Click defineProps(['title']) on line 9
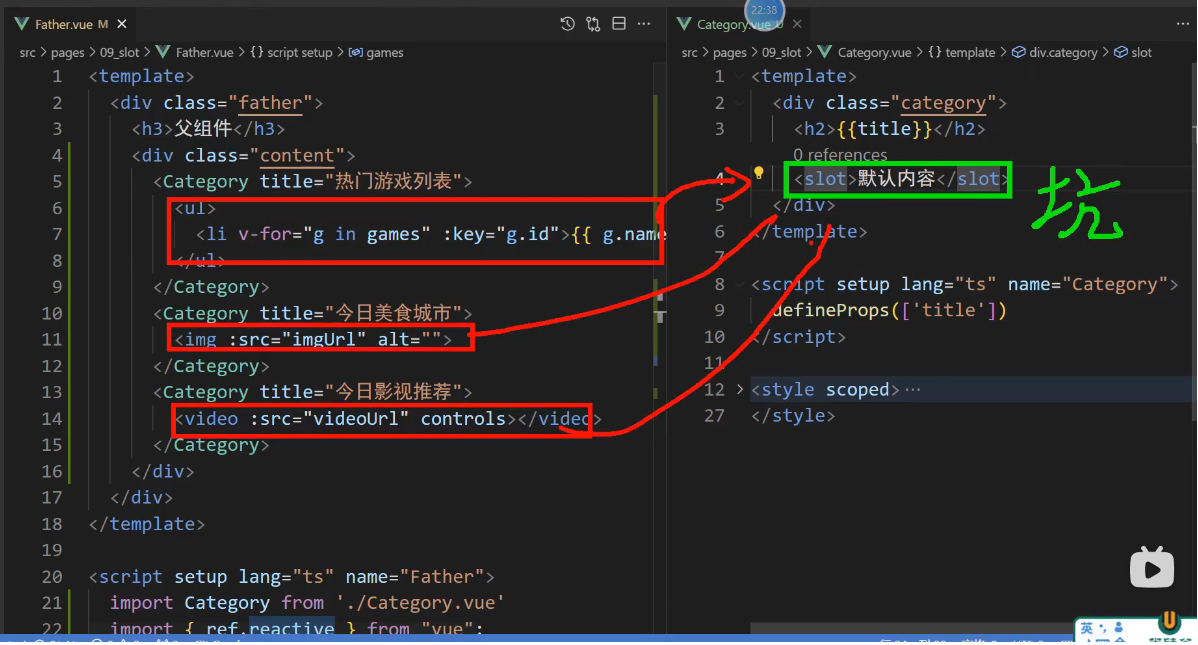The image size is (1198, 645). [889, 310]
